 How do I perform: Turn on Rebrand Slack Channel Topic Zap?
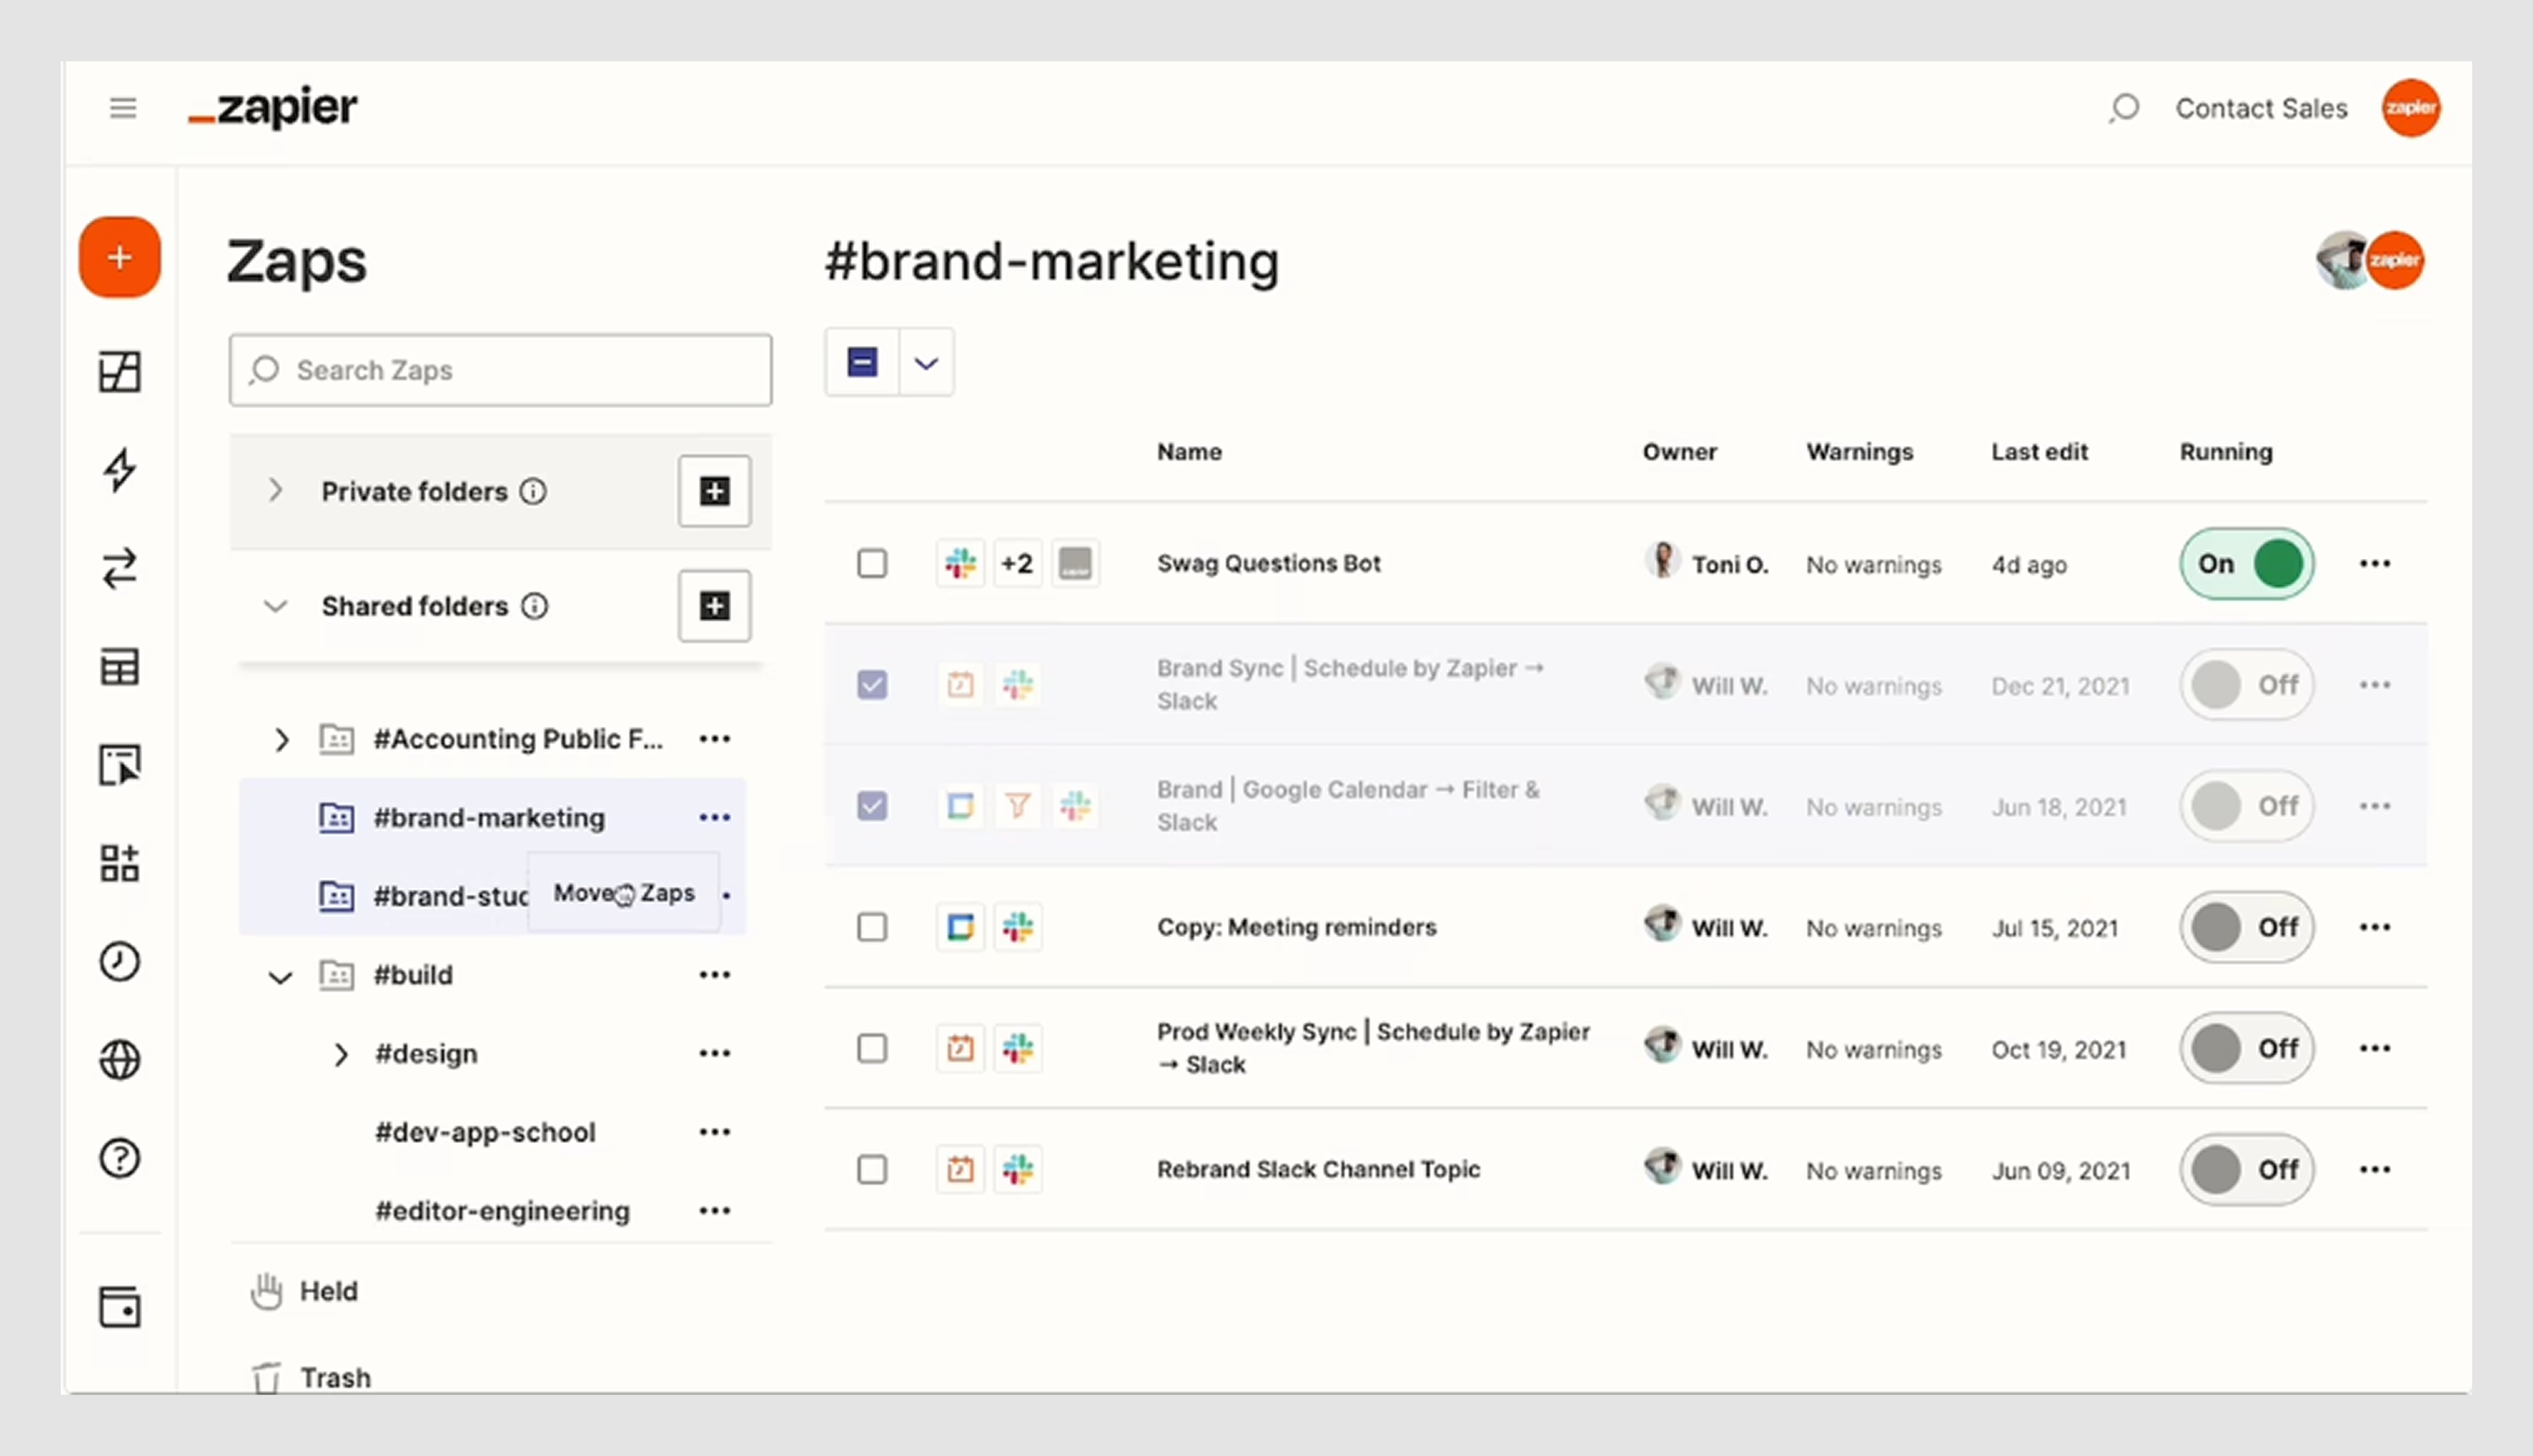pyautogui.click(x=2247, y=1169)
